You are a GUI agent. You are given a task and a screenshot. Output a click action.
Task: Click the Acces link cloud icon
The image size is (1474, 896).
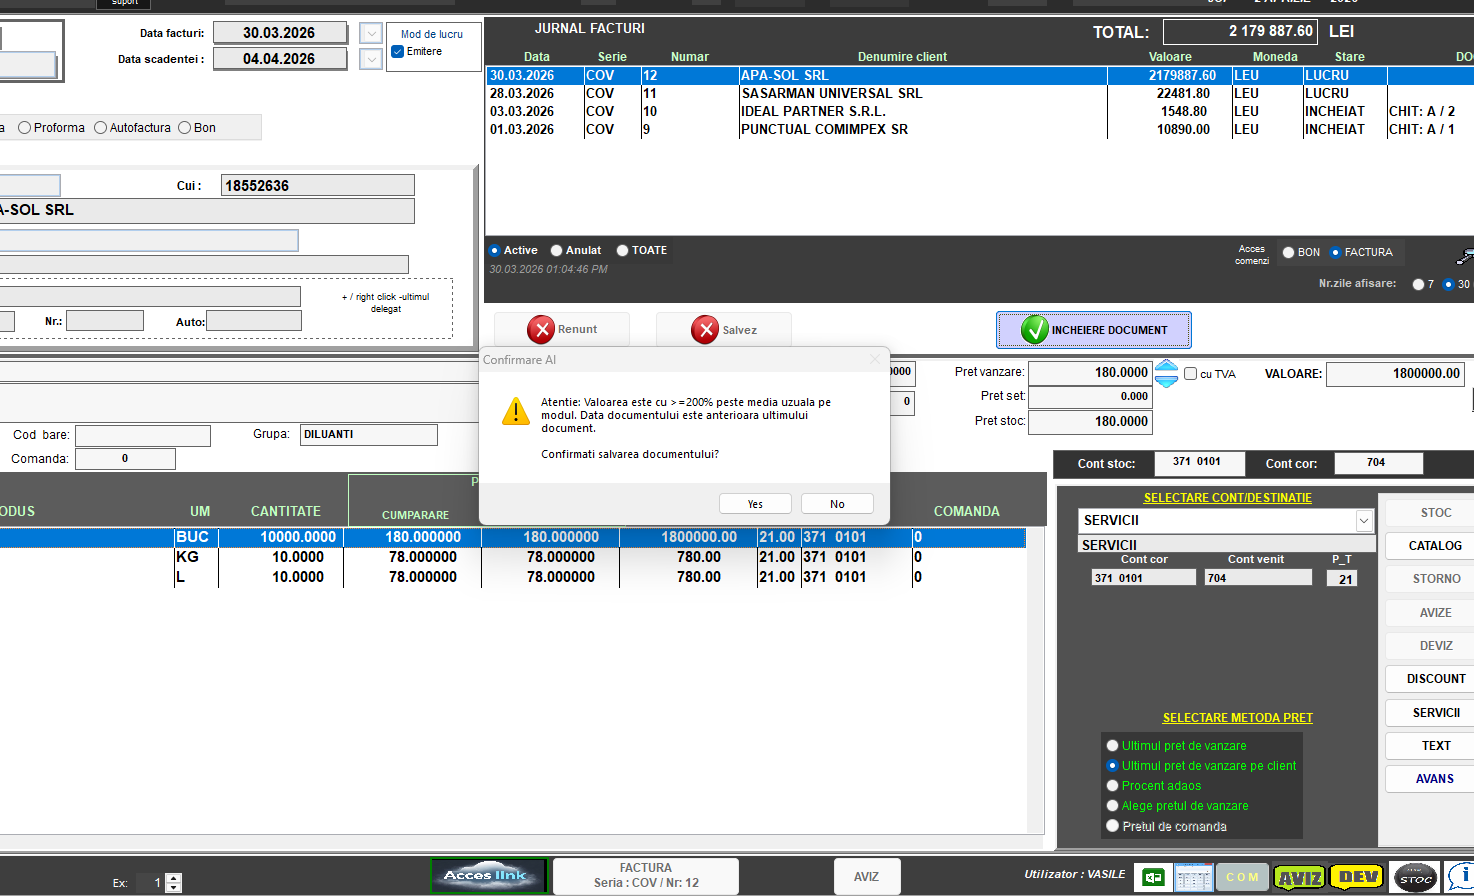[486, 876]
